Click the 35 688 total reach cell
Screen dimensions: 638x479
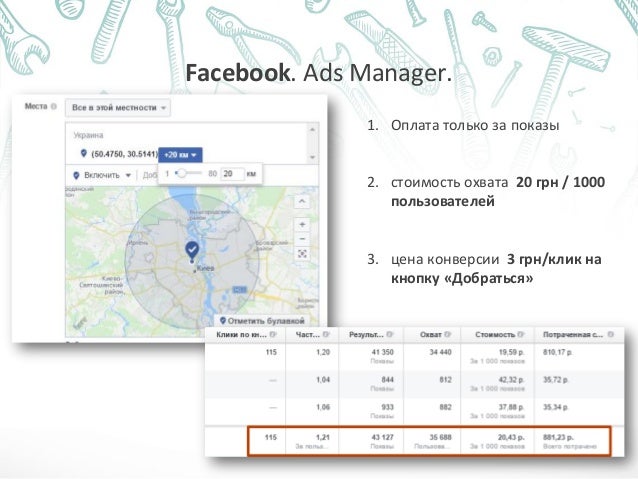(x=432, y=441)
